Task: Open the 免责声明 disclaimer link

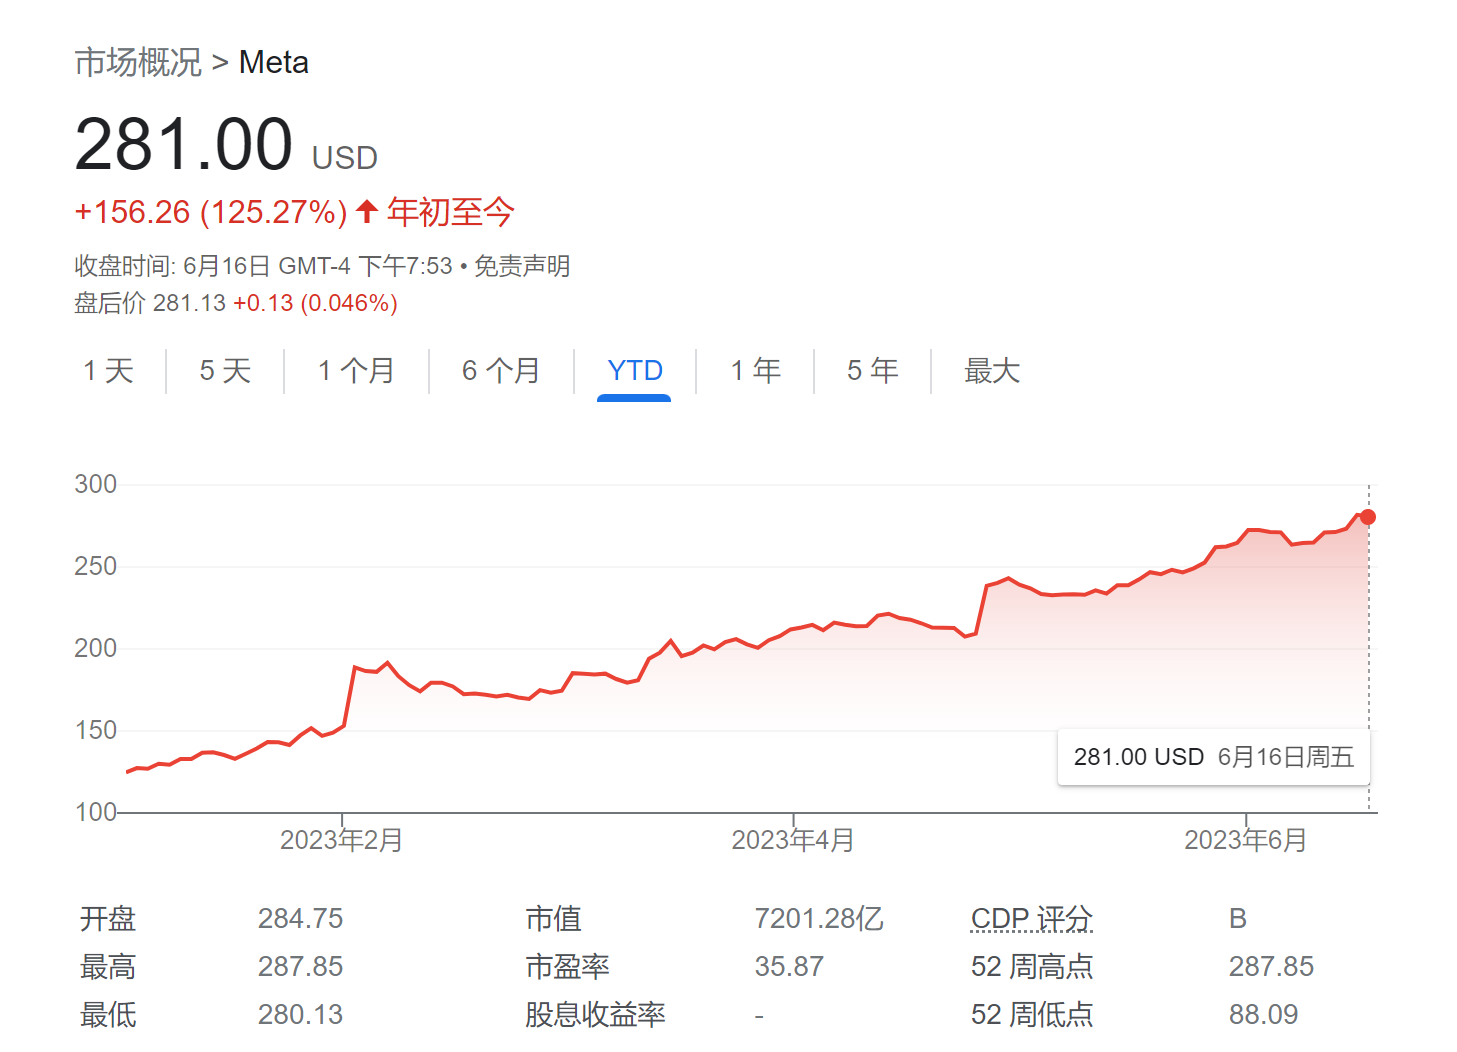Action: (x=521, y=266)
